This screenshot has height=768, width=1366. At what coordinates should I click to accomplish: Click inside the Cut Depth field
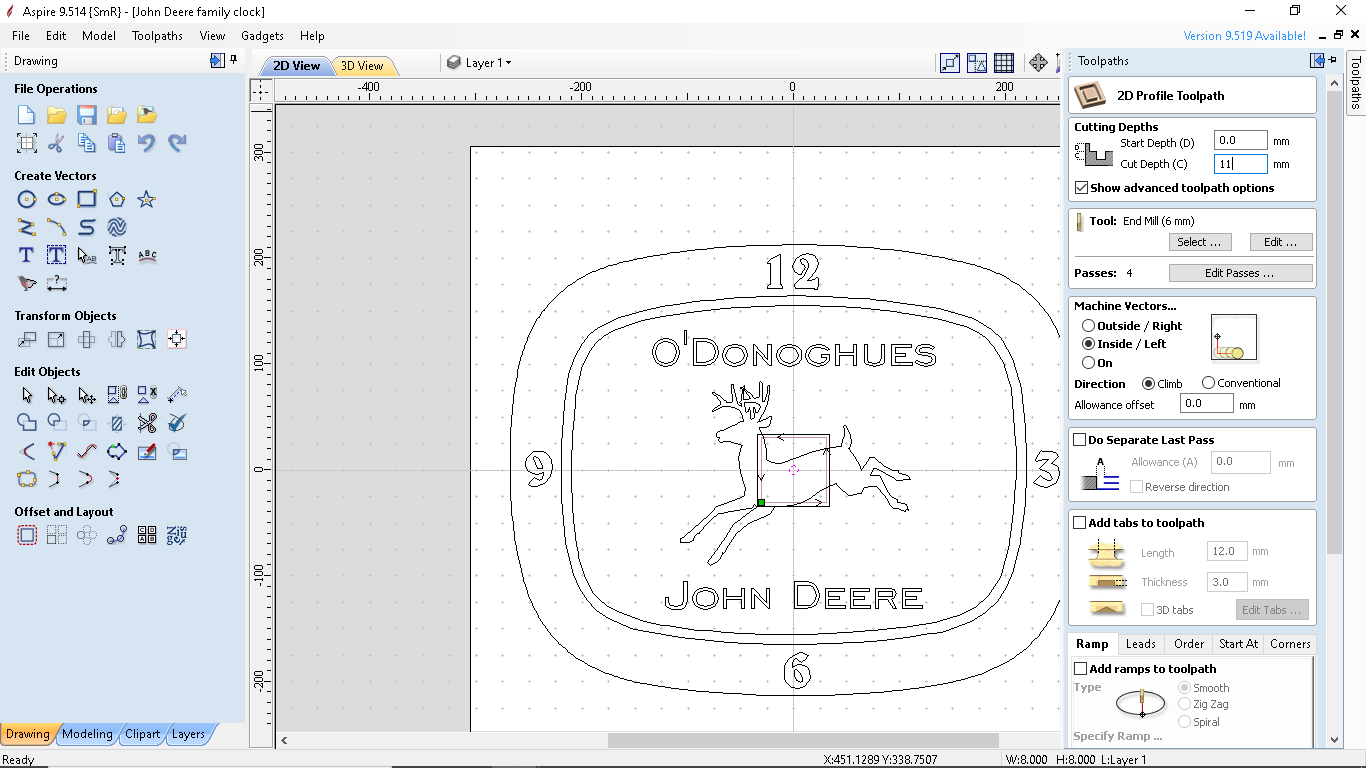click(1240, 163)
